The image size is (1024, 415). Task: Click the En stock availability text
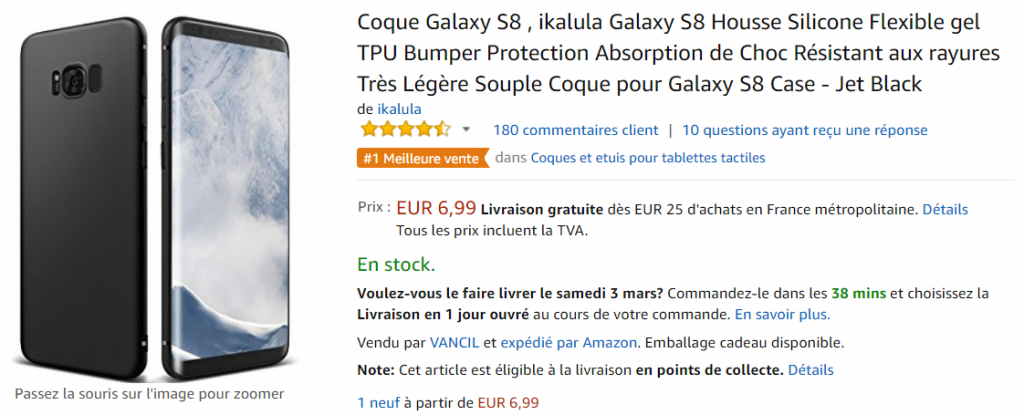coord(397,265)
